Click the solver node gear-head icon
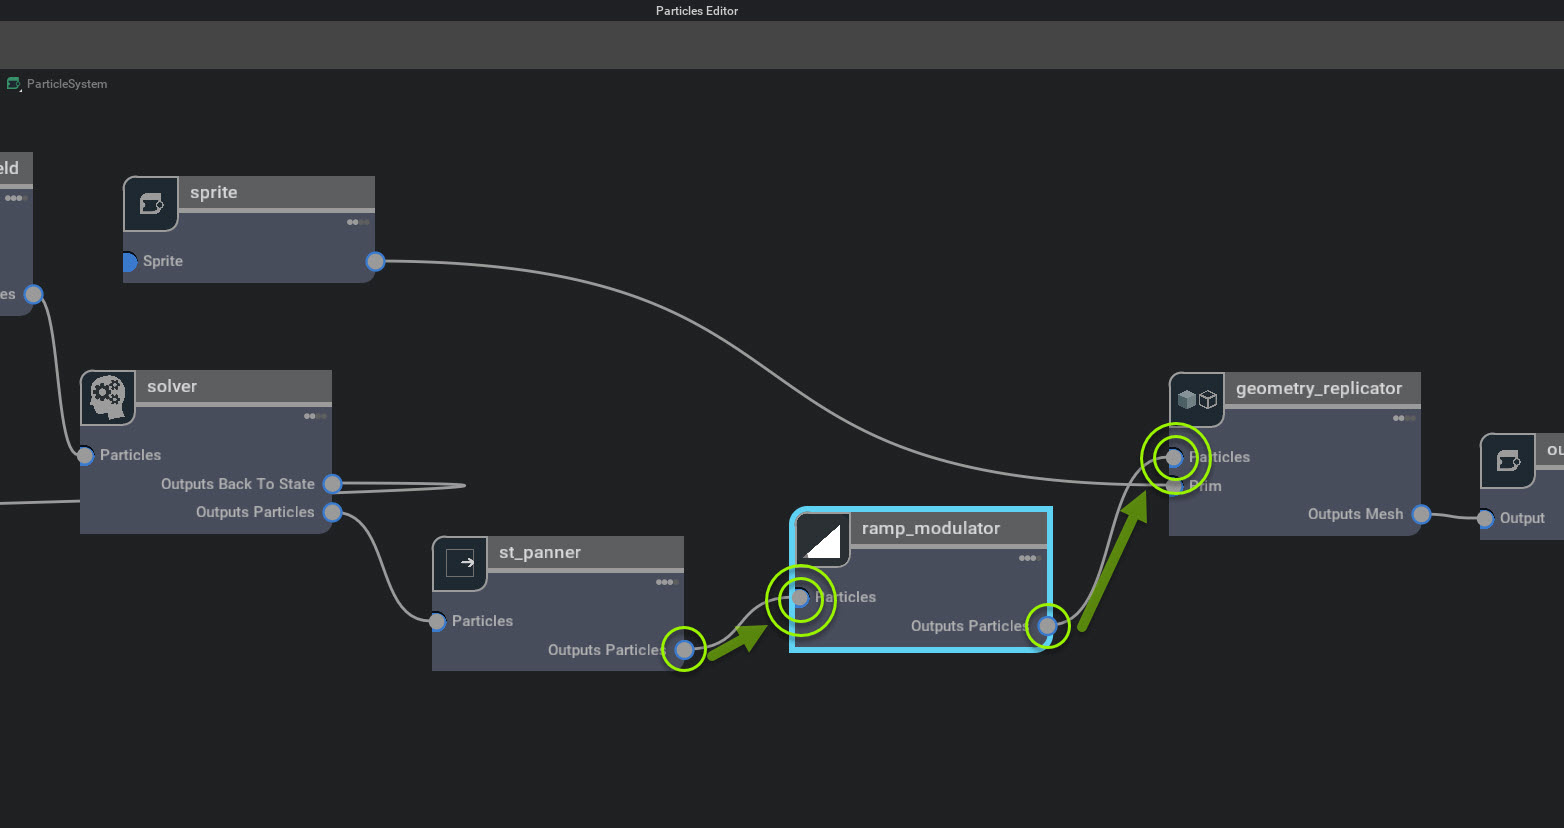This screenshot has width=1564, height=828. 107,397
